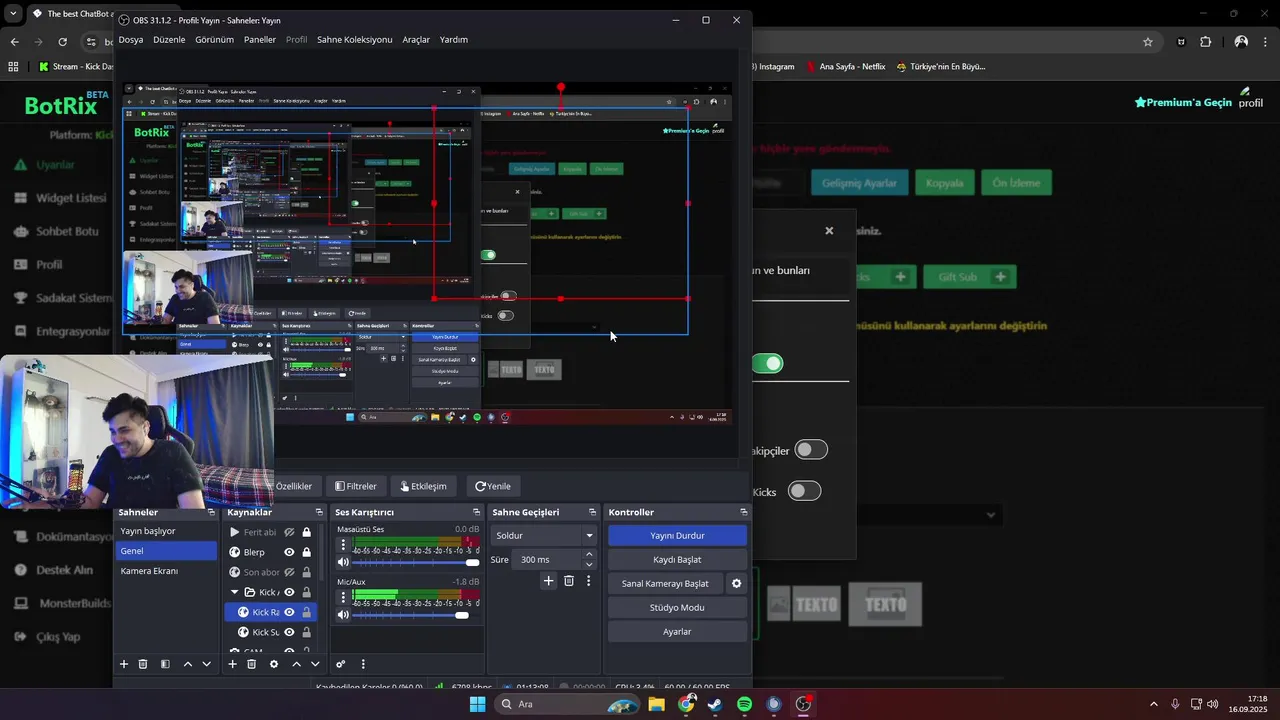The width and height of the screenshot is (1280, 720).
Task: Hide the Blerp source
Action: [x=289, y=552]
